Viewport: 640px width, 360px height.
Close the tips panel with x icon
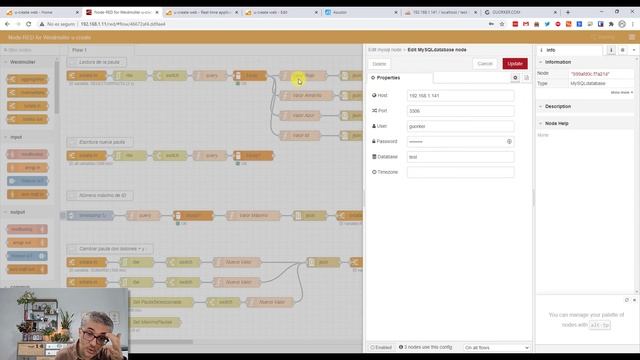634,300
